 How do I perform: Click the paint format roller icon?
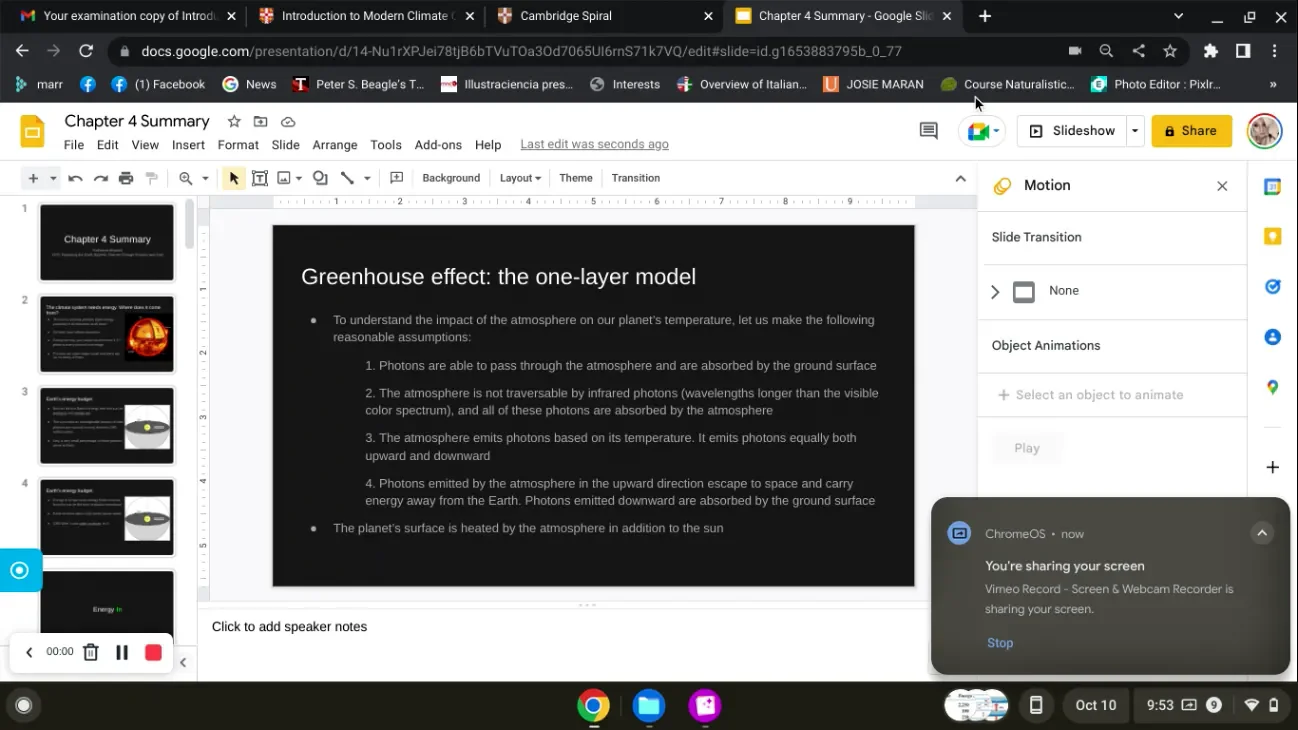click(x=152, y=178)
